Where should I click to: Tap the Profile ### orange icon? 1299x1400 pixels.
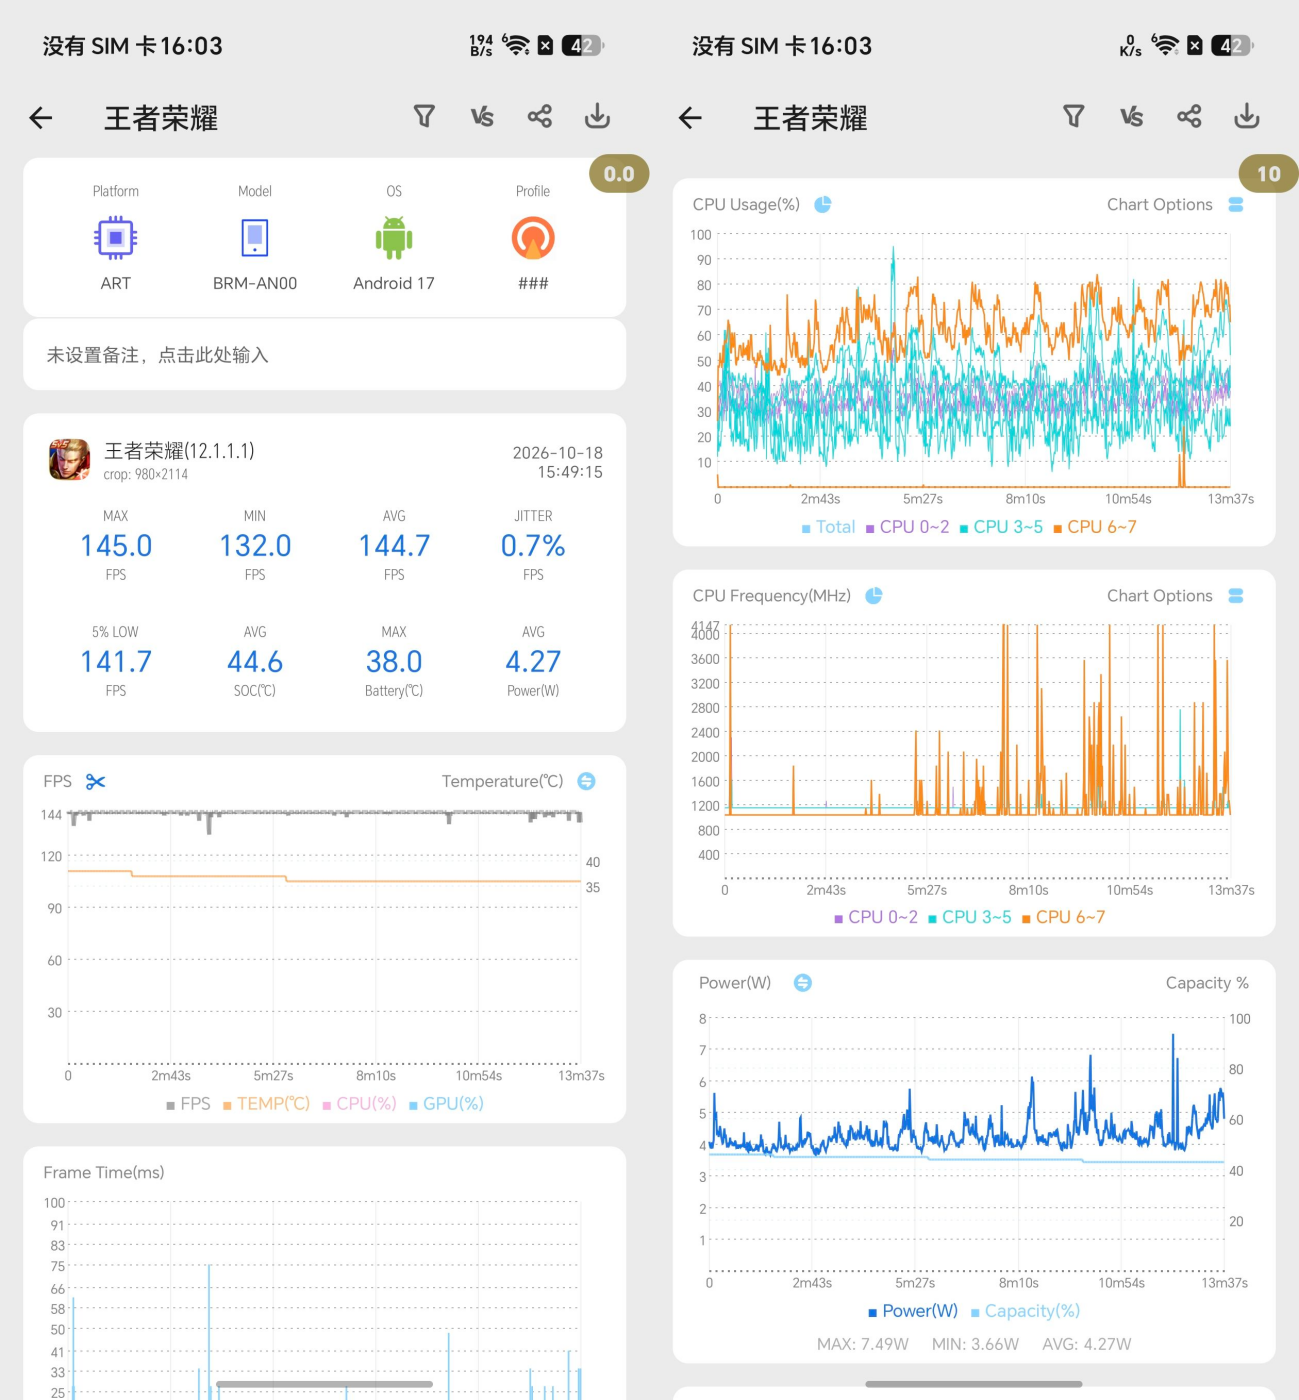pyautogui.click(x=533, y=238)
